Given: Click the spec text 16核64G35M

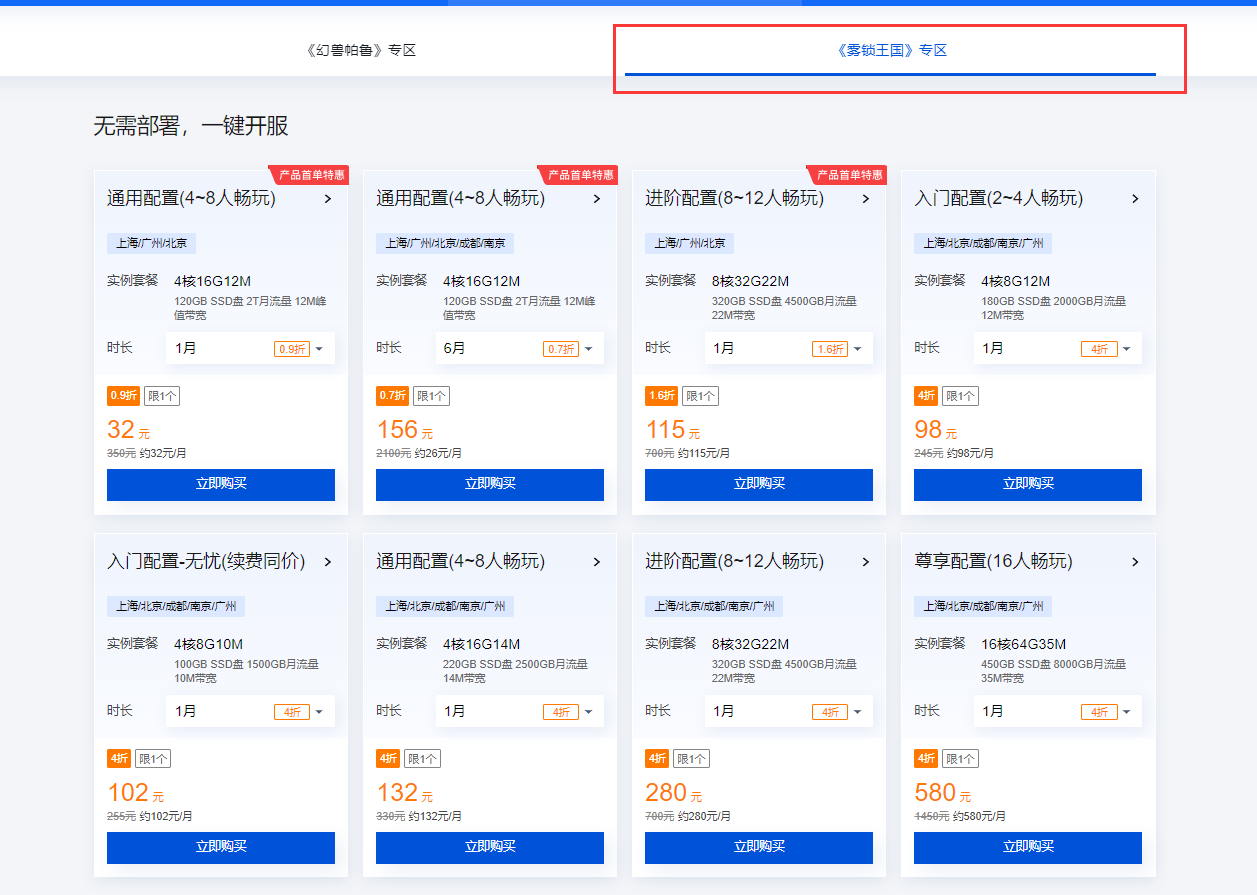Looking at the screenshot, I should 1024,644.
